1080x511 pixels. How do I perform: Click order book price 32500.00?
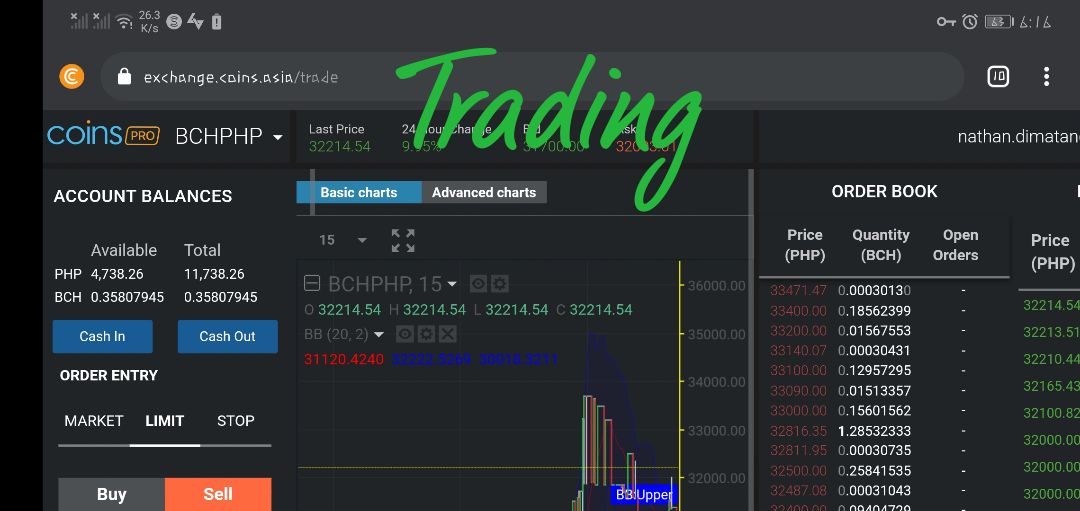click(798, 471)
